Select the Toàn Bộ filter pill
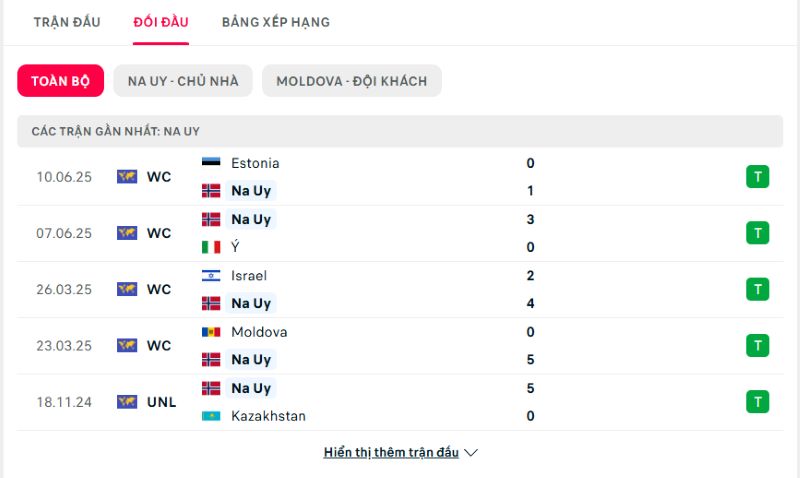The image size is (800, 478). (61, 81)
